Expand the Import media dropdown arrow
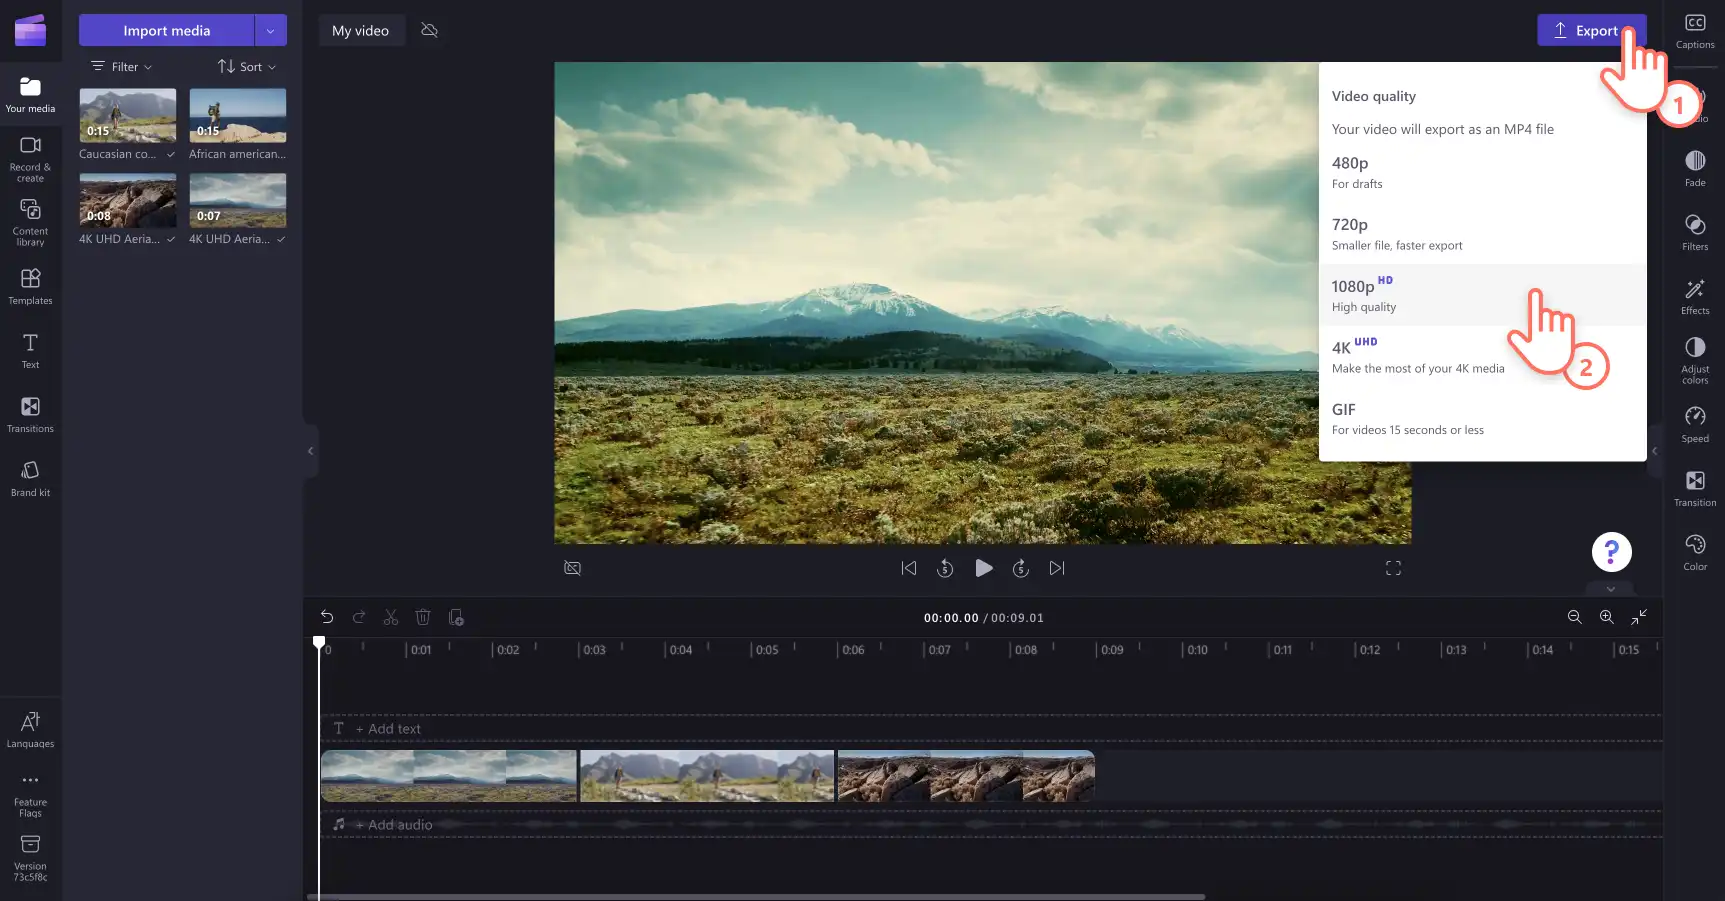Image resolution: width=1725 pixels, height=901 pixels. coord(270,30)
